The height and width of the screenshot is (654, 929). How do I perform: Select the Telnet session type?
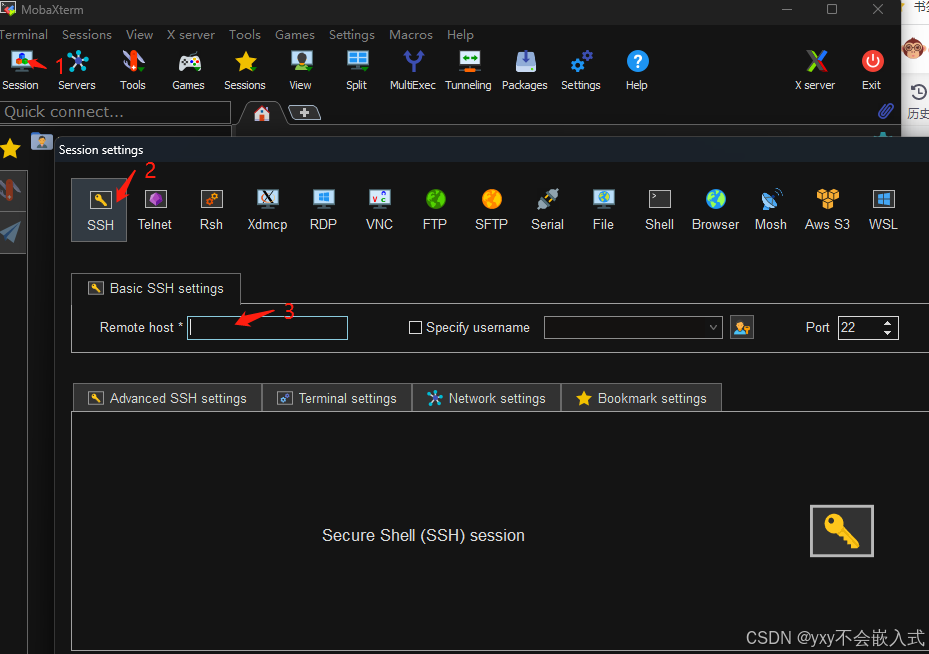[155, 210]
